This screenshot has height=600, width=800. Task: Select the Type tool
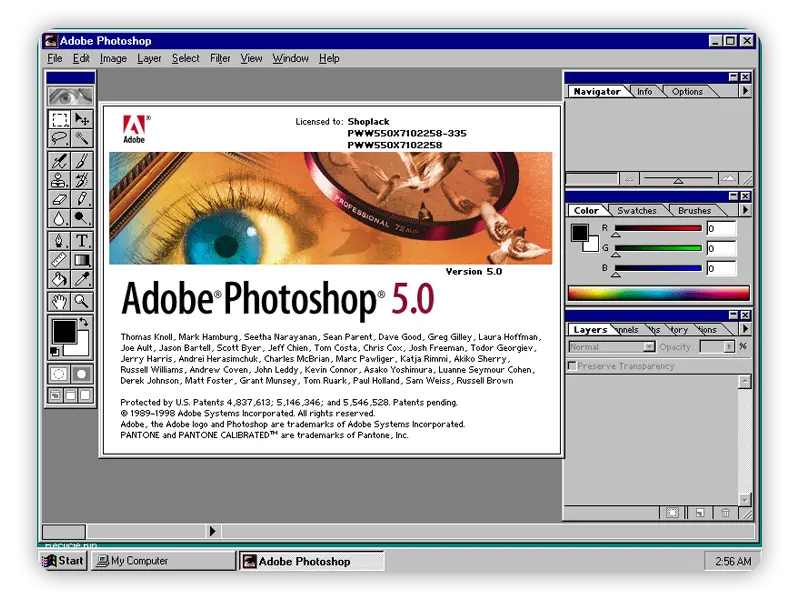coord(82,240)
